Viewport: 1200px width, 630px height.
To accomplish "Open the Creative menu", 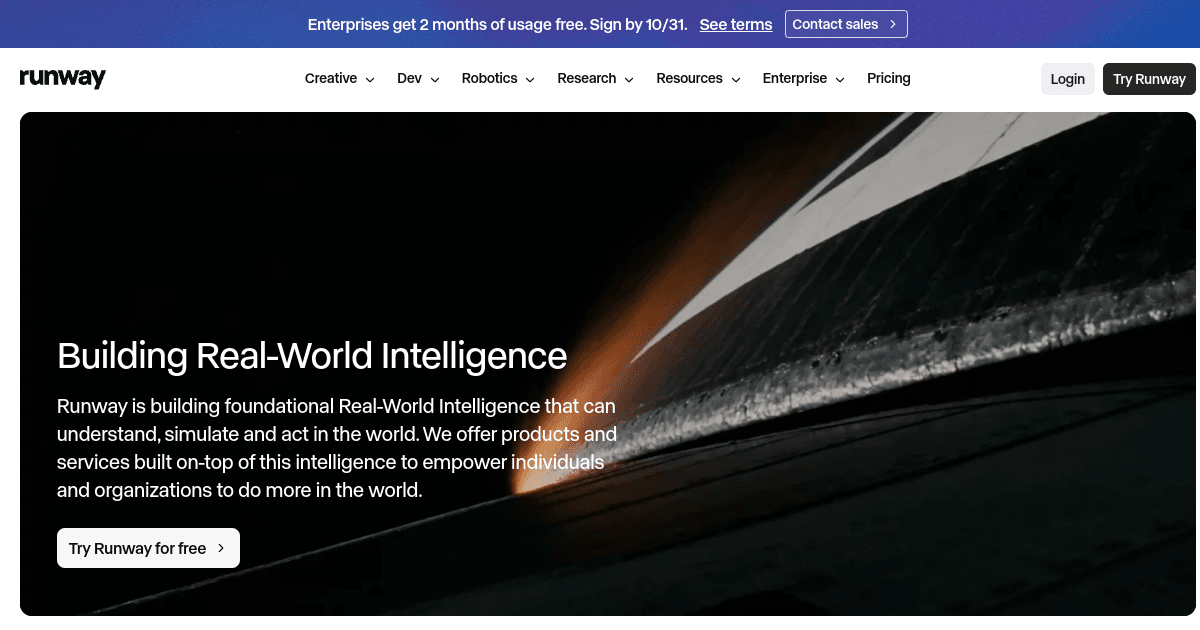I will (339, 79).
